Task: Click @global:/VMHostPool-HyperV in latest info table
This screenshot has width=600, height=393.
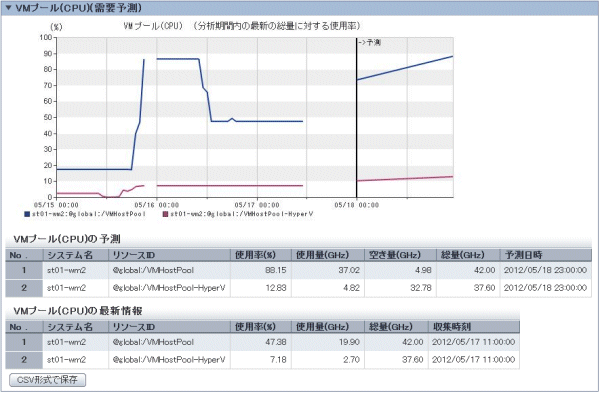Action: [169, 359]
